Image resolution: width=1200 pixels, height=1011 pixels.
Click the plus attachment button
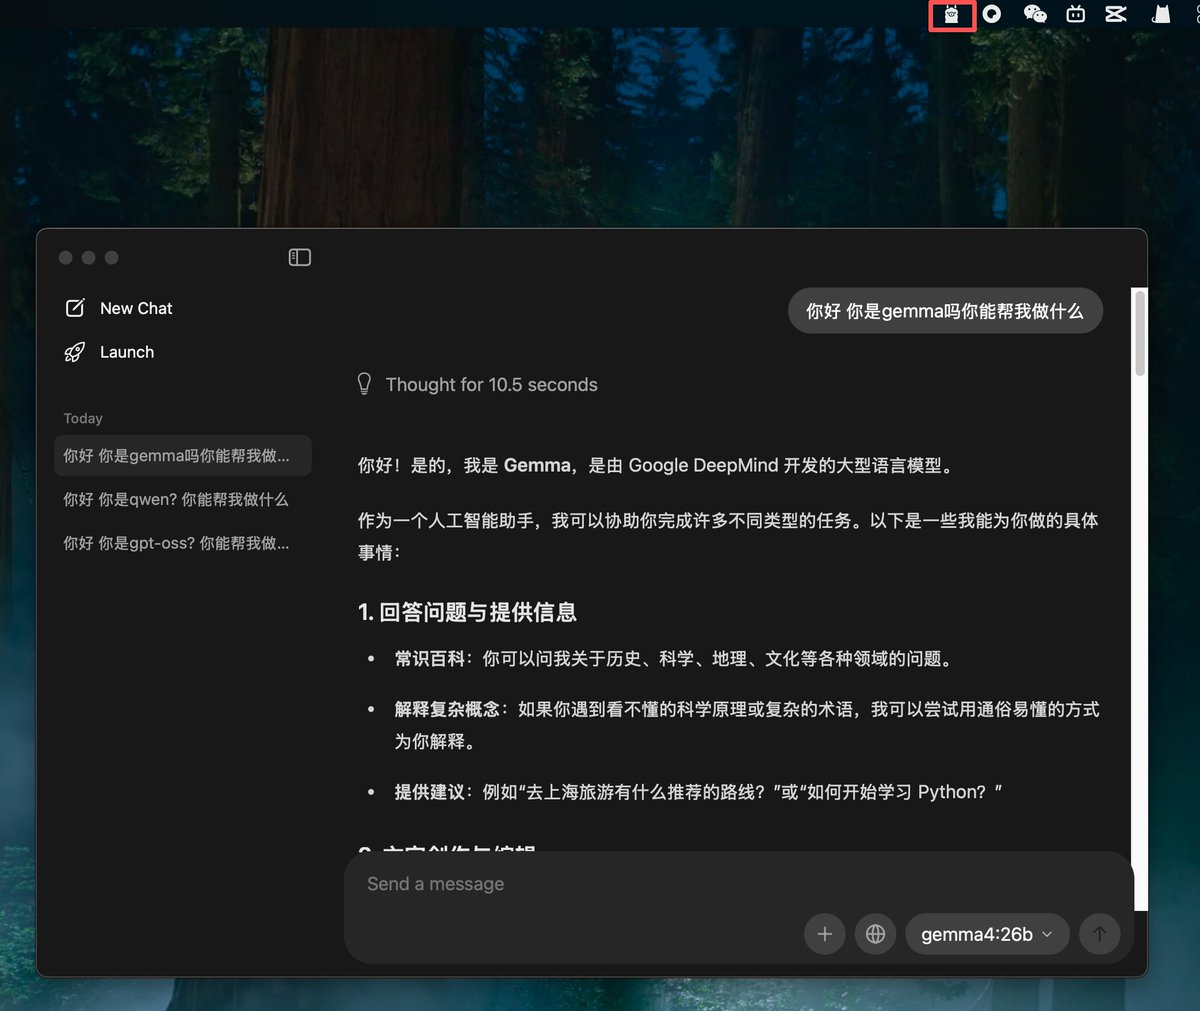[x=825, y=934]
